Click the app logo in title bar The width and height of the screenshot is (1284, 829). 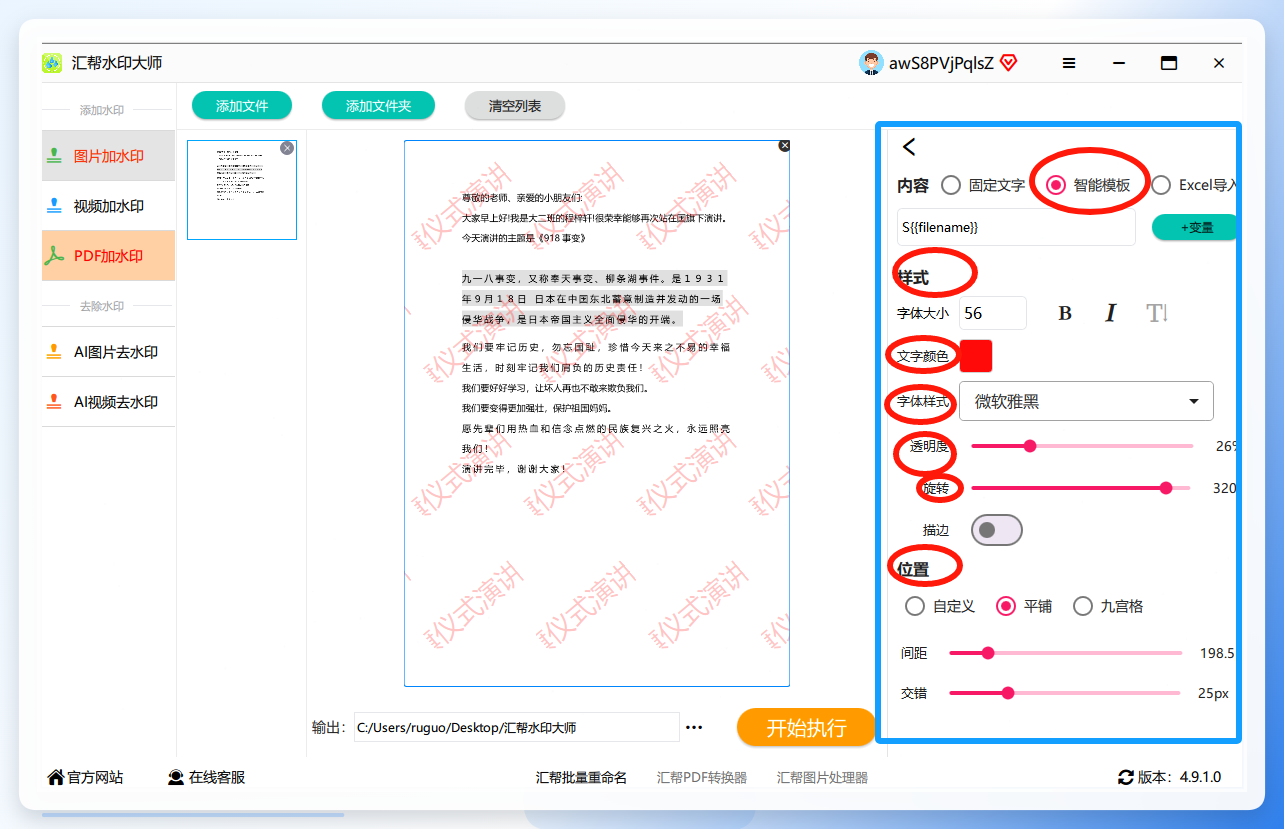[x=52, y=63]
